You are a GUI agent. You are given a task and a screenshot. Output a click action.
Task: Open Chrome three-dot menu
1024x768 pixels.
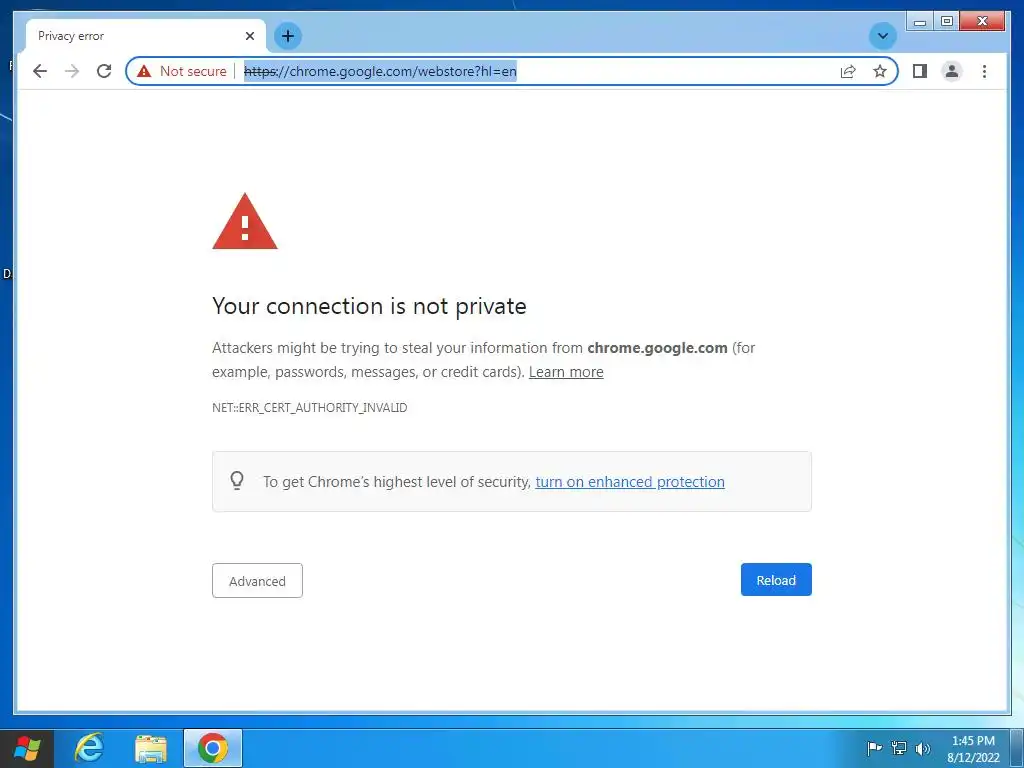tap(984, 71)
